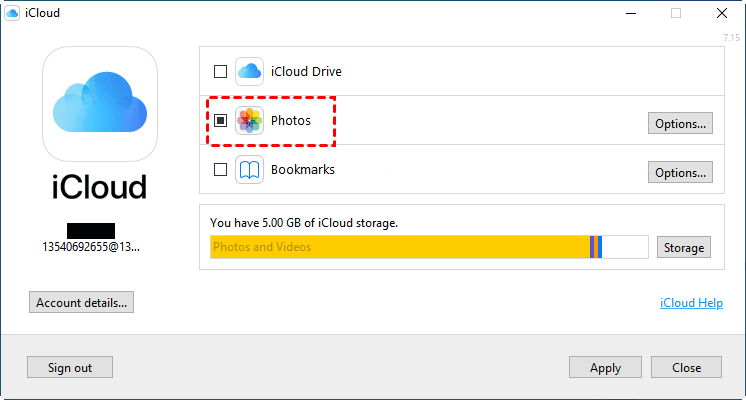Open Account details
The image size is (746, 400).
[81, 302]
